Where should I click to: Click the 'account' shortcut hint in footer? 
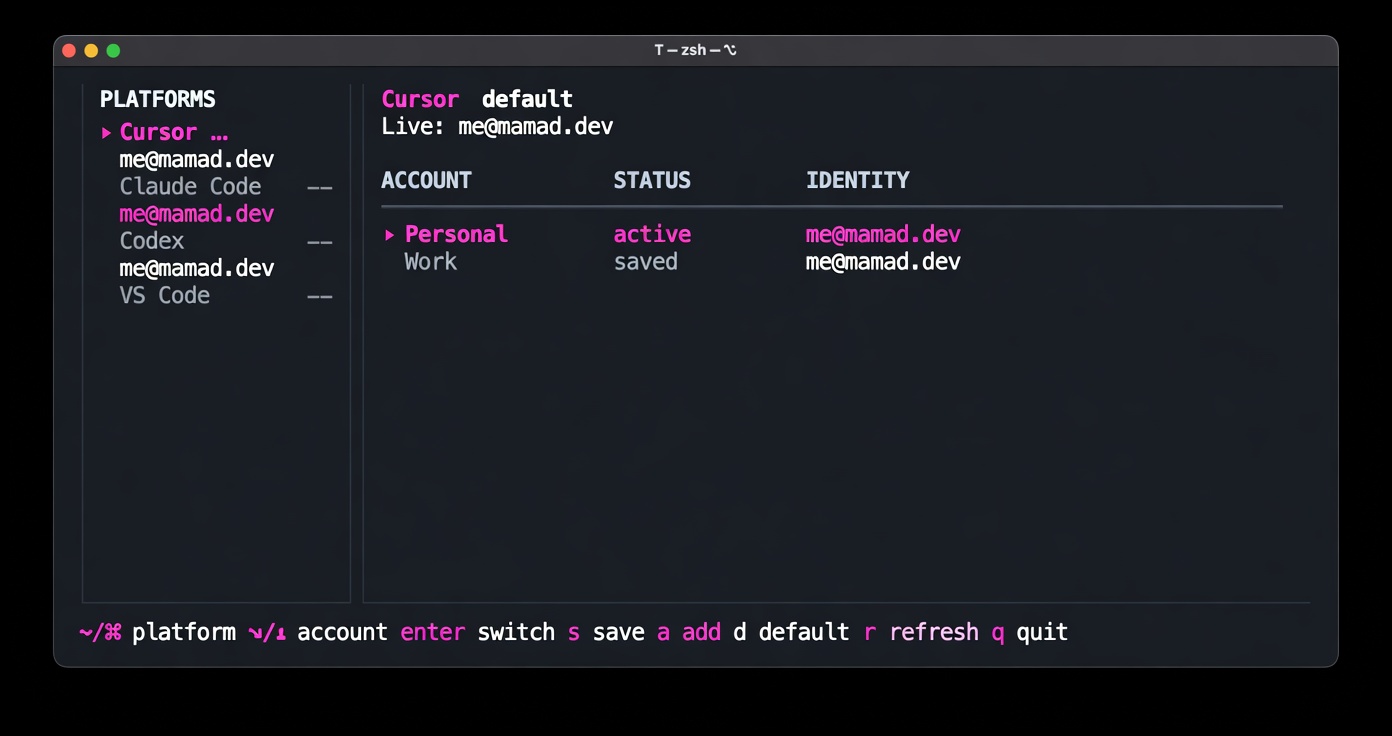point(318,632)
